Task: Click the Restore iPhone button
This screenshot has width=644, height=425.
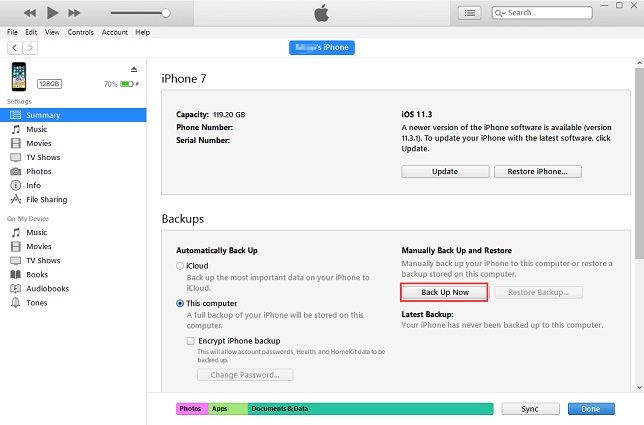Action: (538, 172)
